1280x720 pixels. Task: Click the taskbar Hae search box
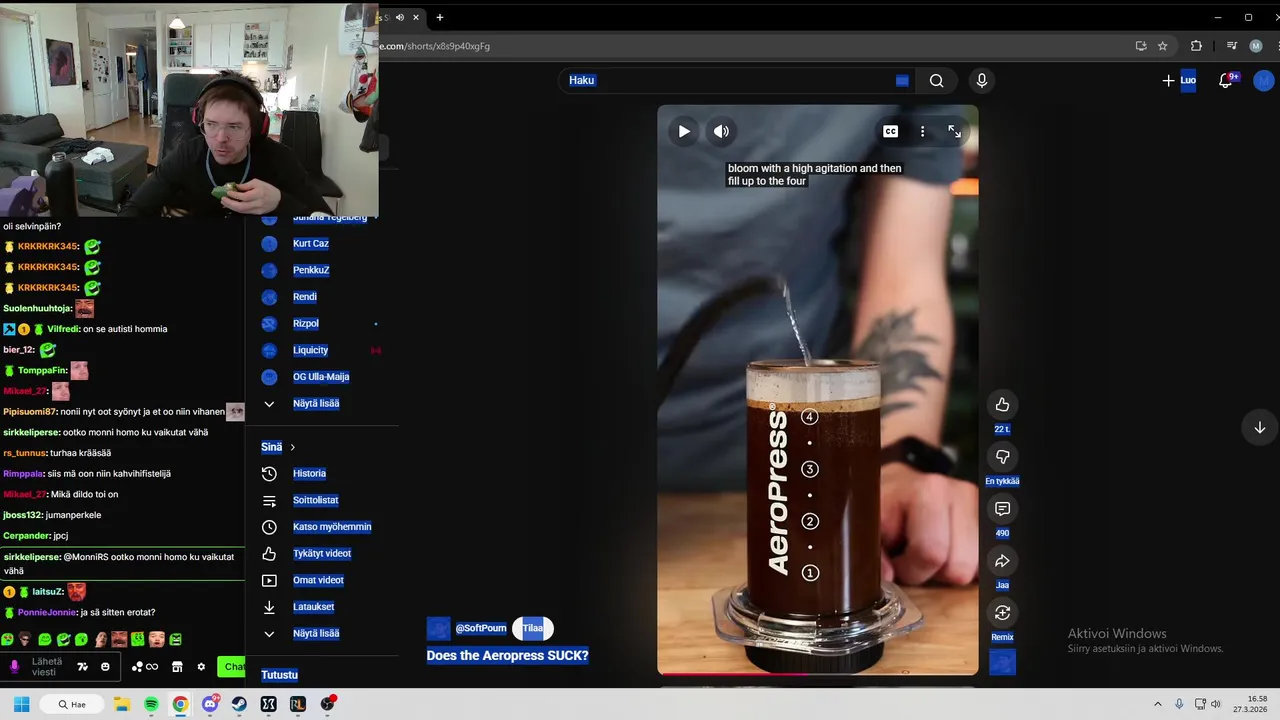coord(72,704)
